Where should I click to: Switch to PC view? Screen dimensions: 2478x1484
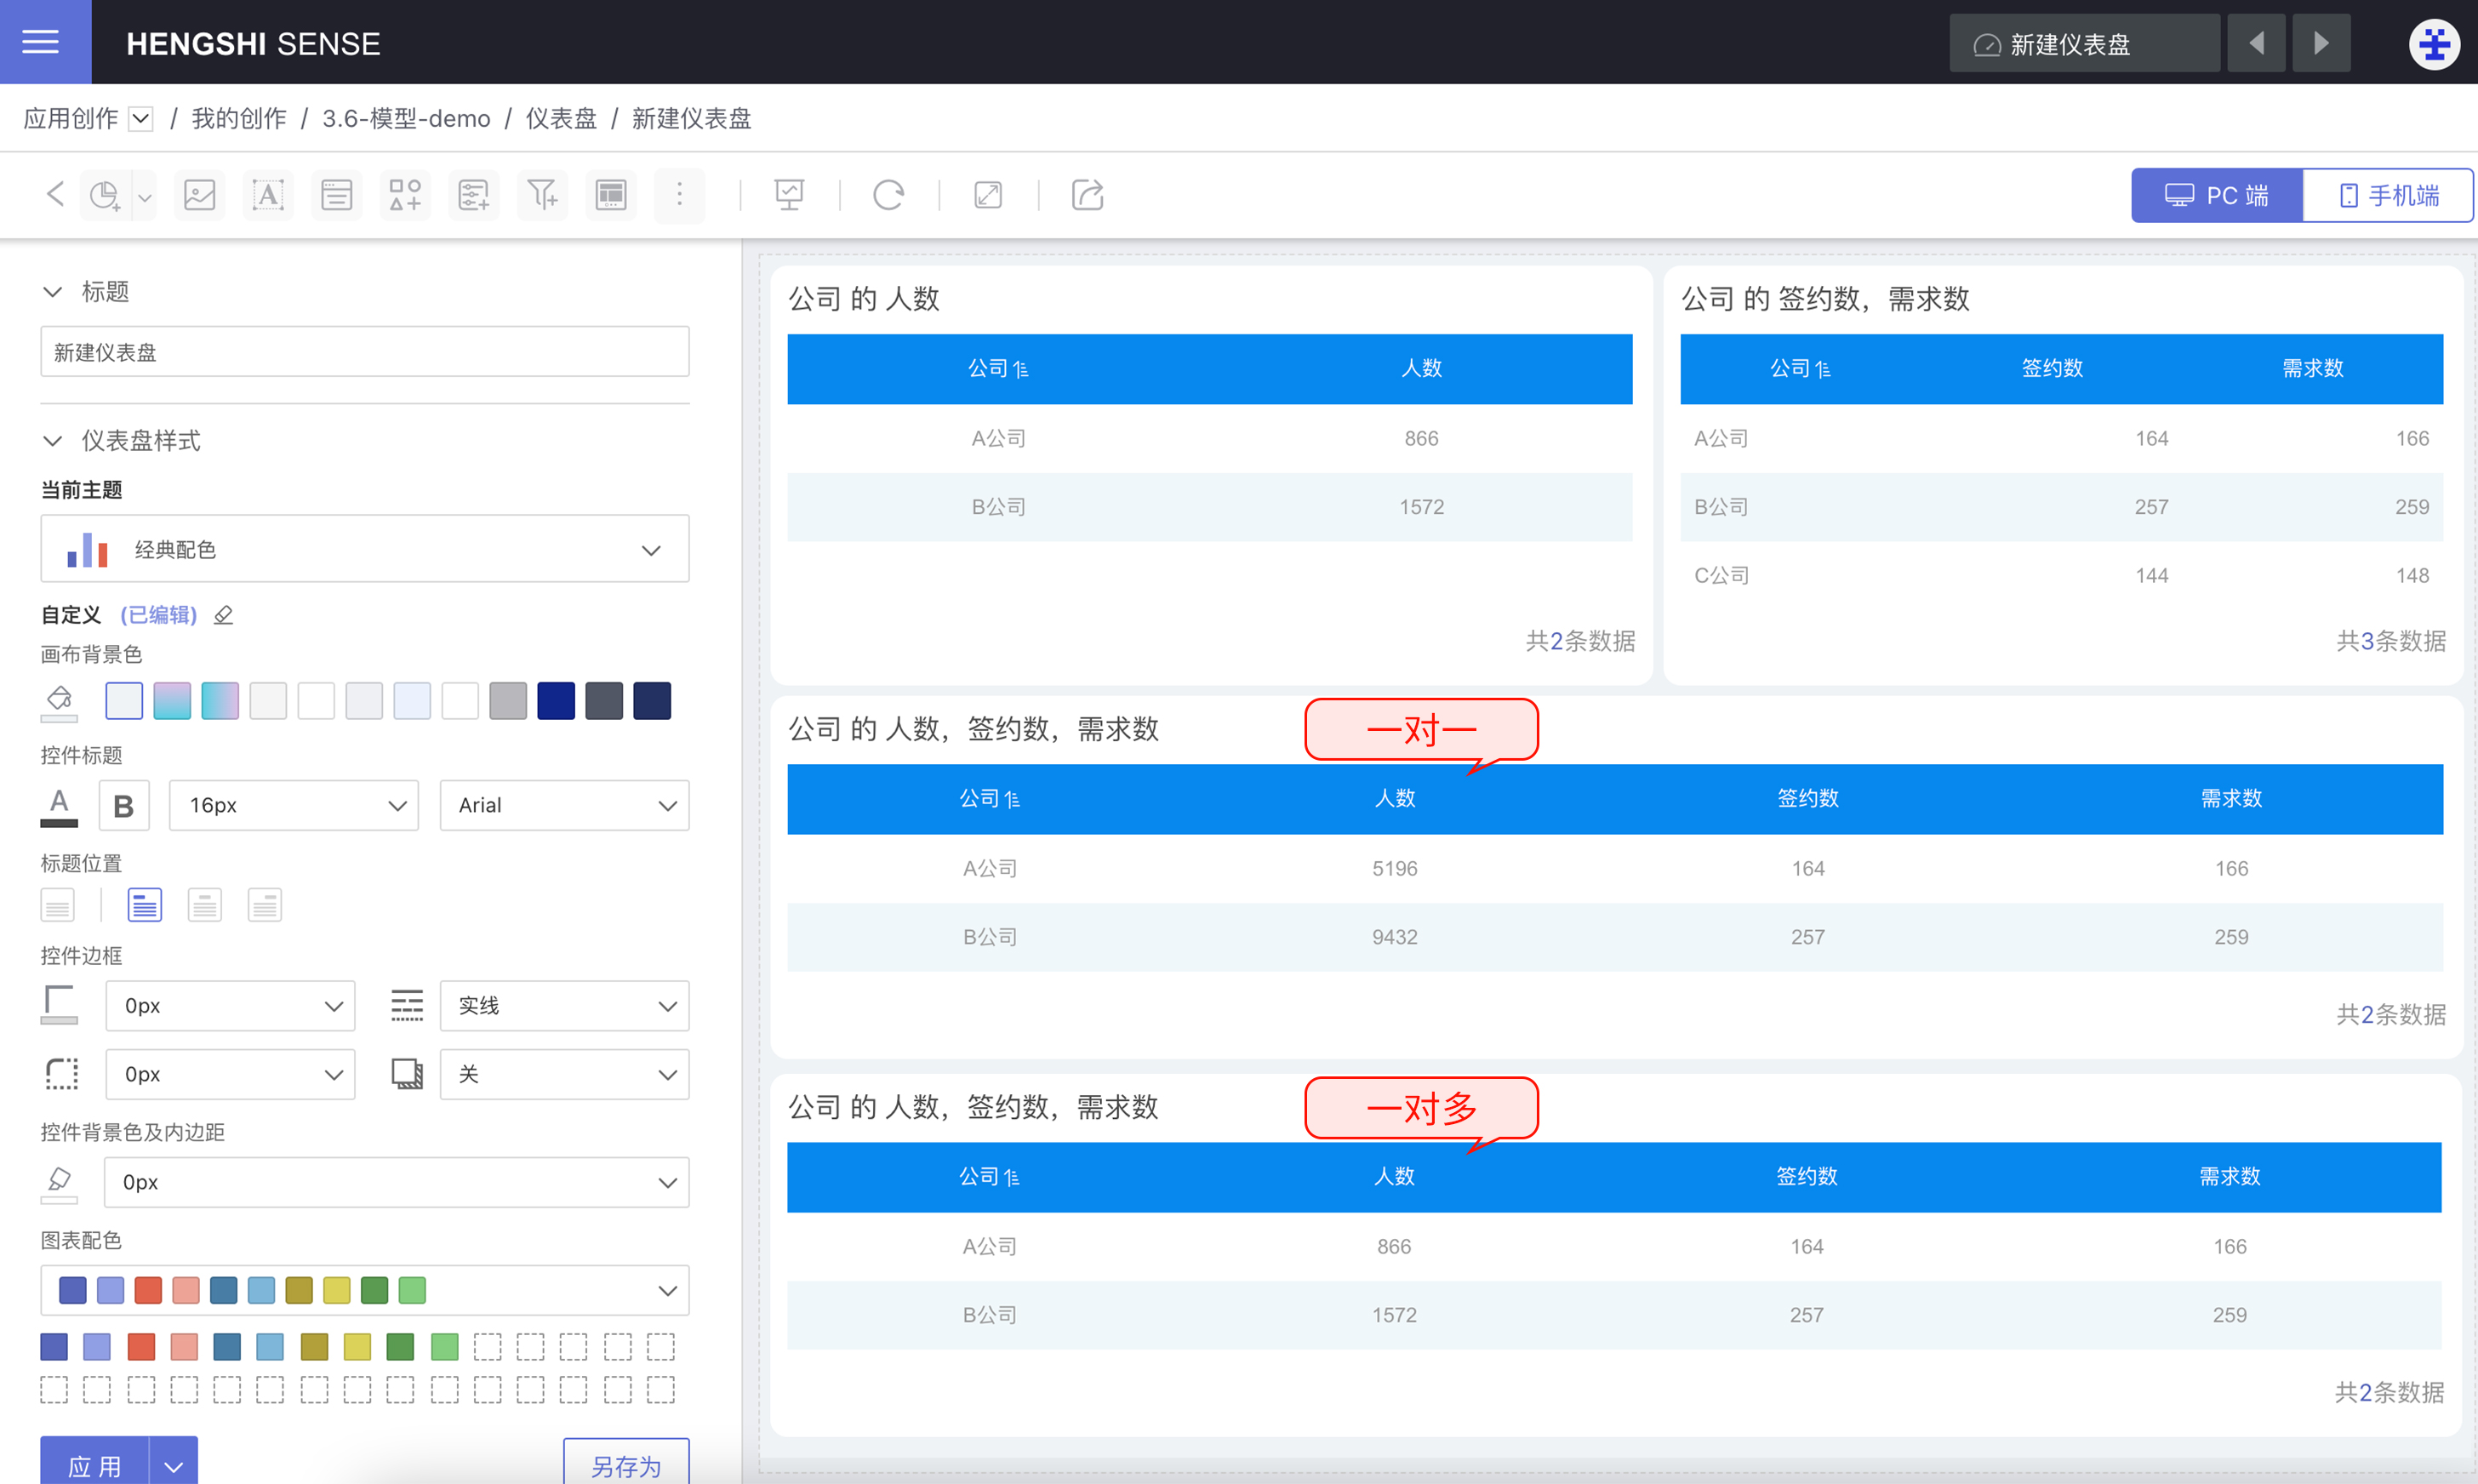(x=2217, y=195)
